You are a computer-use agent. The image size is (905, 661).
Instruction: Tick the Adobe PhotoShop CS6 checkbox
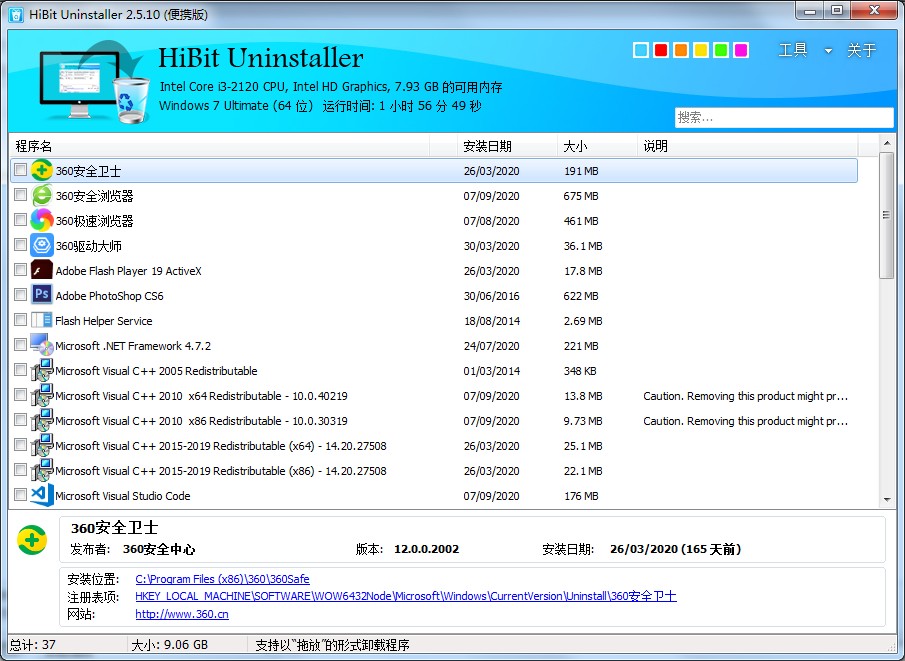point(19,295)
